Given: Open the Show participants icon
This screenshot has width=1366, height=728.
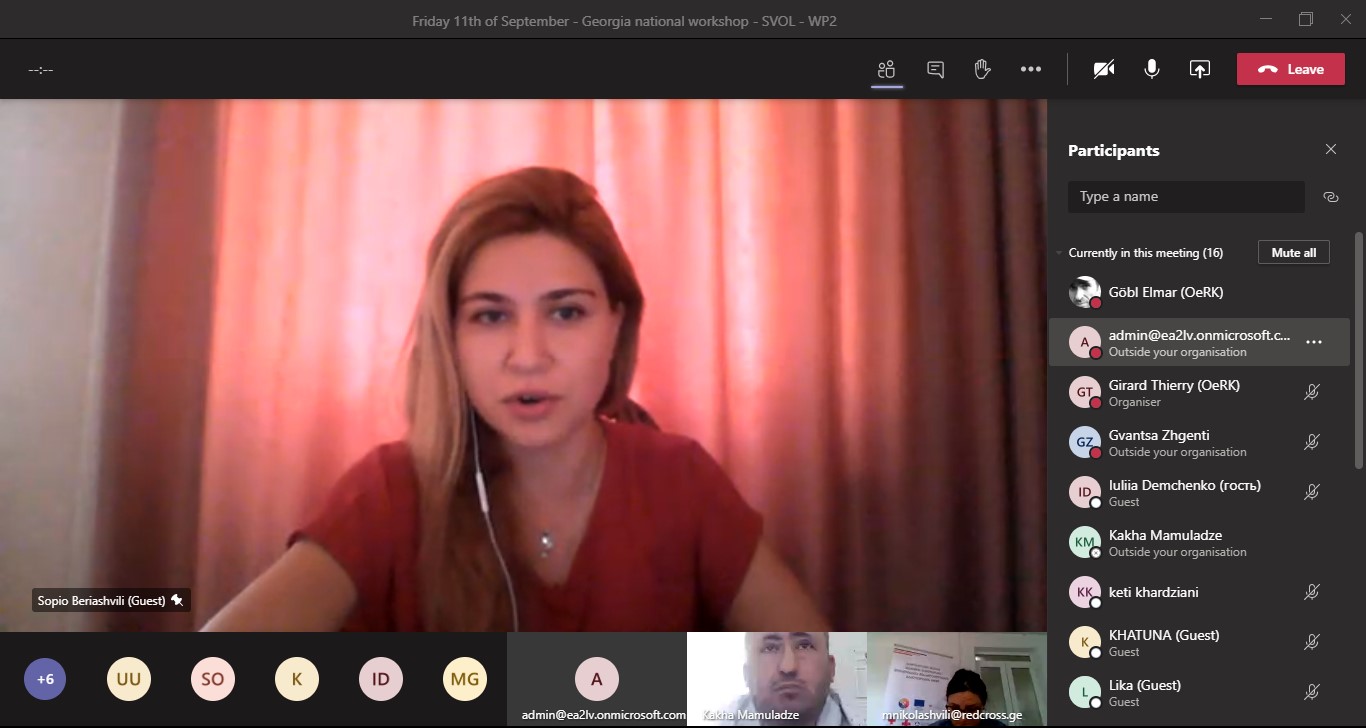Looking at the screenshot, I should tap(886, 69).
